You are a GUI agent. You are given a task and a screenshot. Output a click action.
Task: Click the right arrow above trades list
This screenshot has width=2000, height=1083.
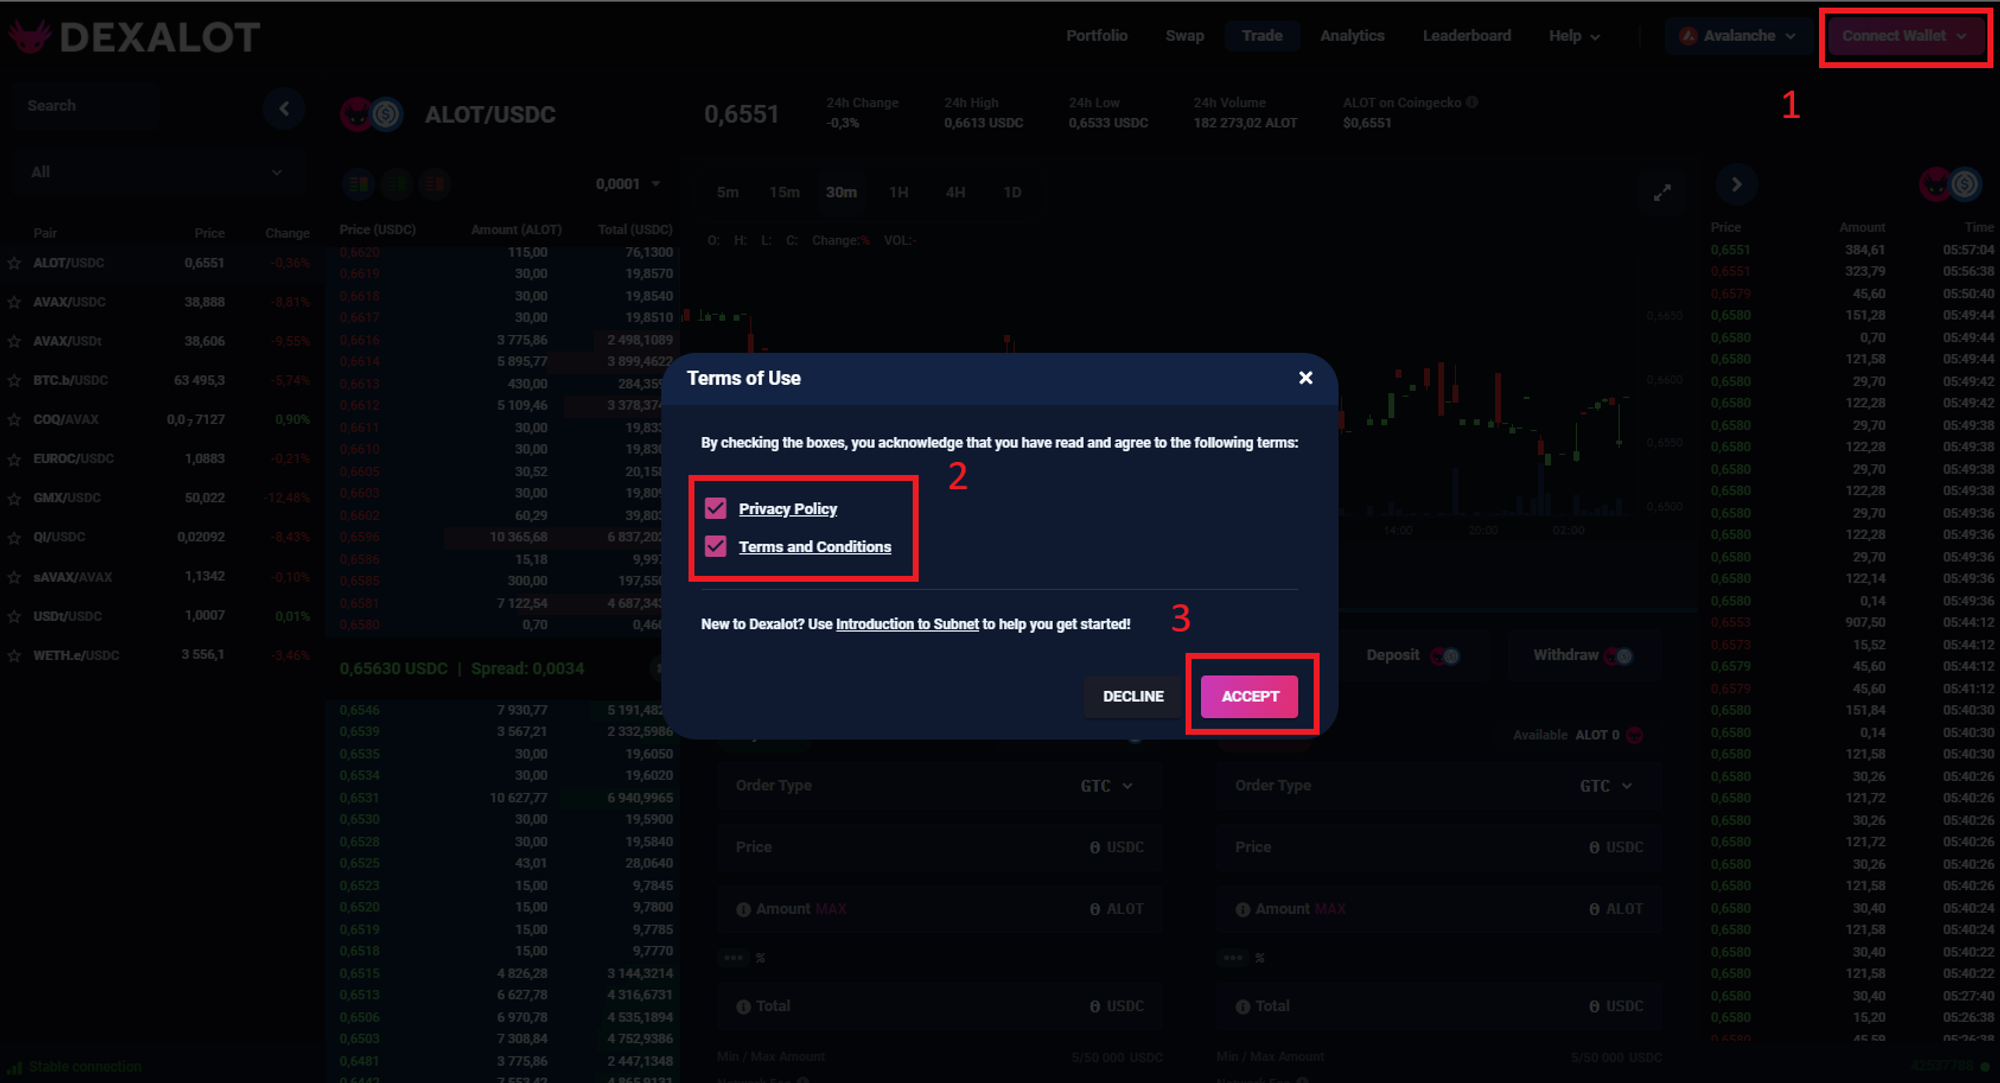coord(1736,184)
